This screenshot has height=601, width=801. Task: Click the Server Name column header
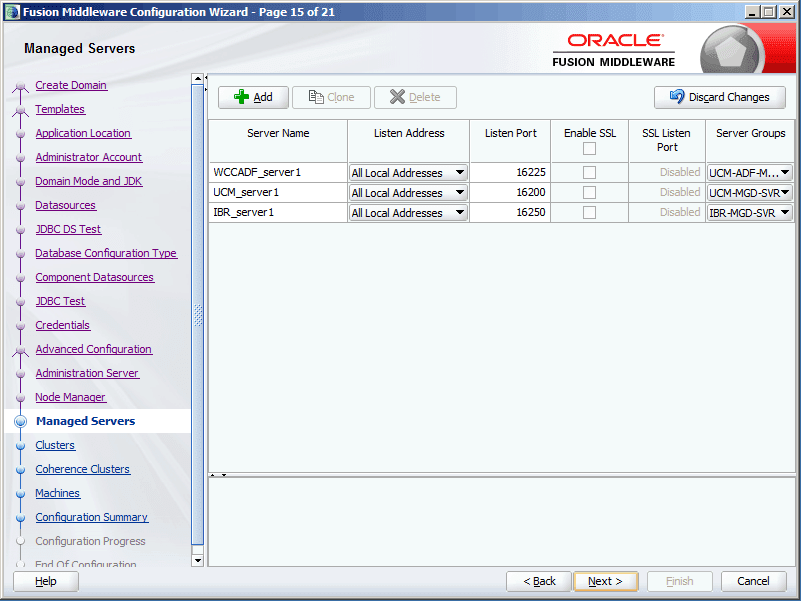coord(278,141)
